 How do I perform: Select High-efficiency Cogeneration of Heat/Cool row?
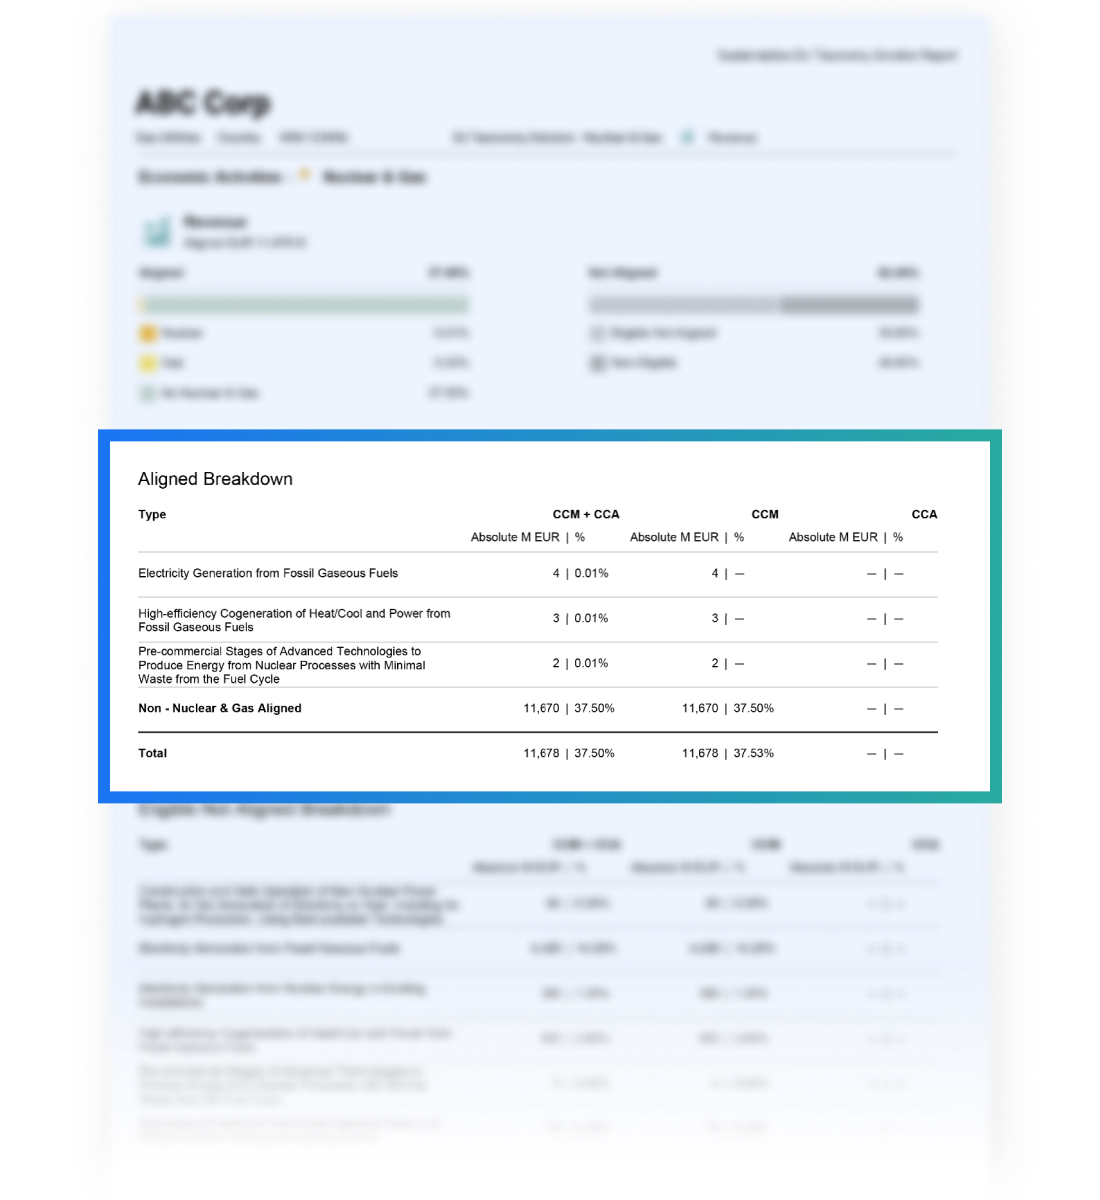pyautogui.click(x=294, y=620)
